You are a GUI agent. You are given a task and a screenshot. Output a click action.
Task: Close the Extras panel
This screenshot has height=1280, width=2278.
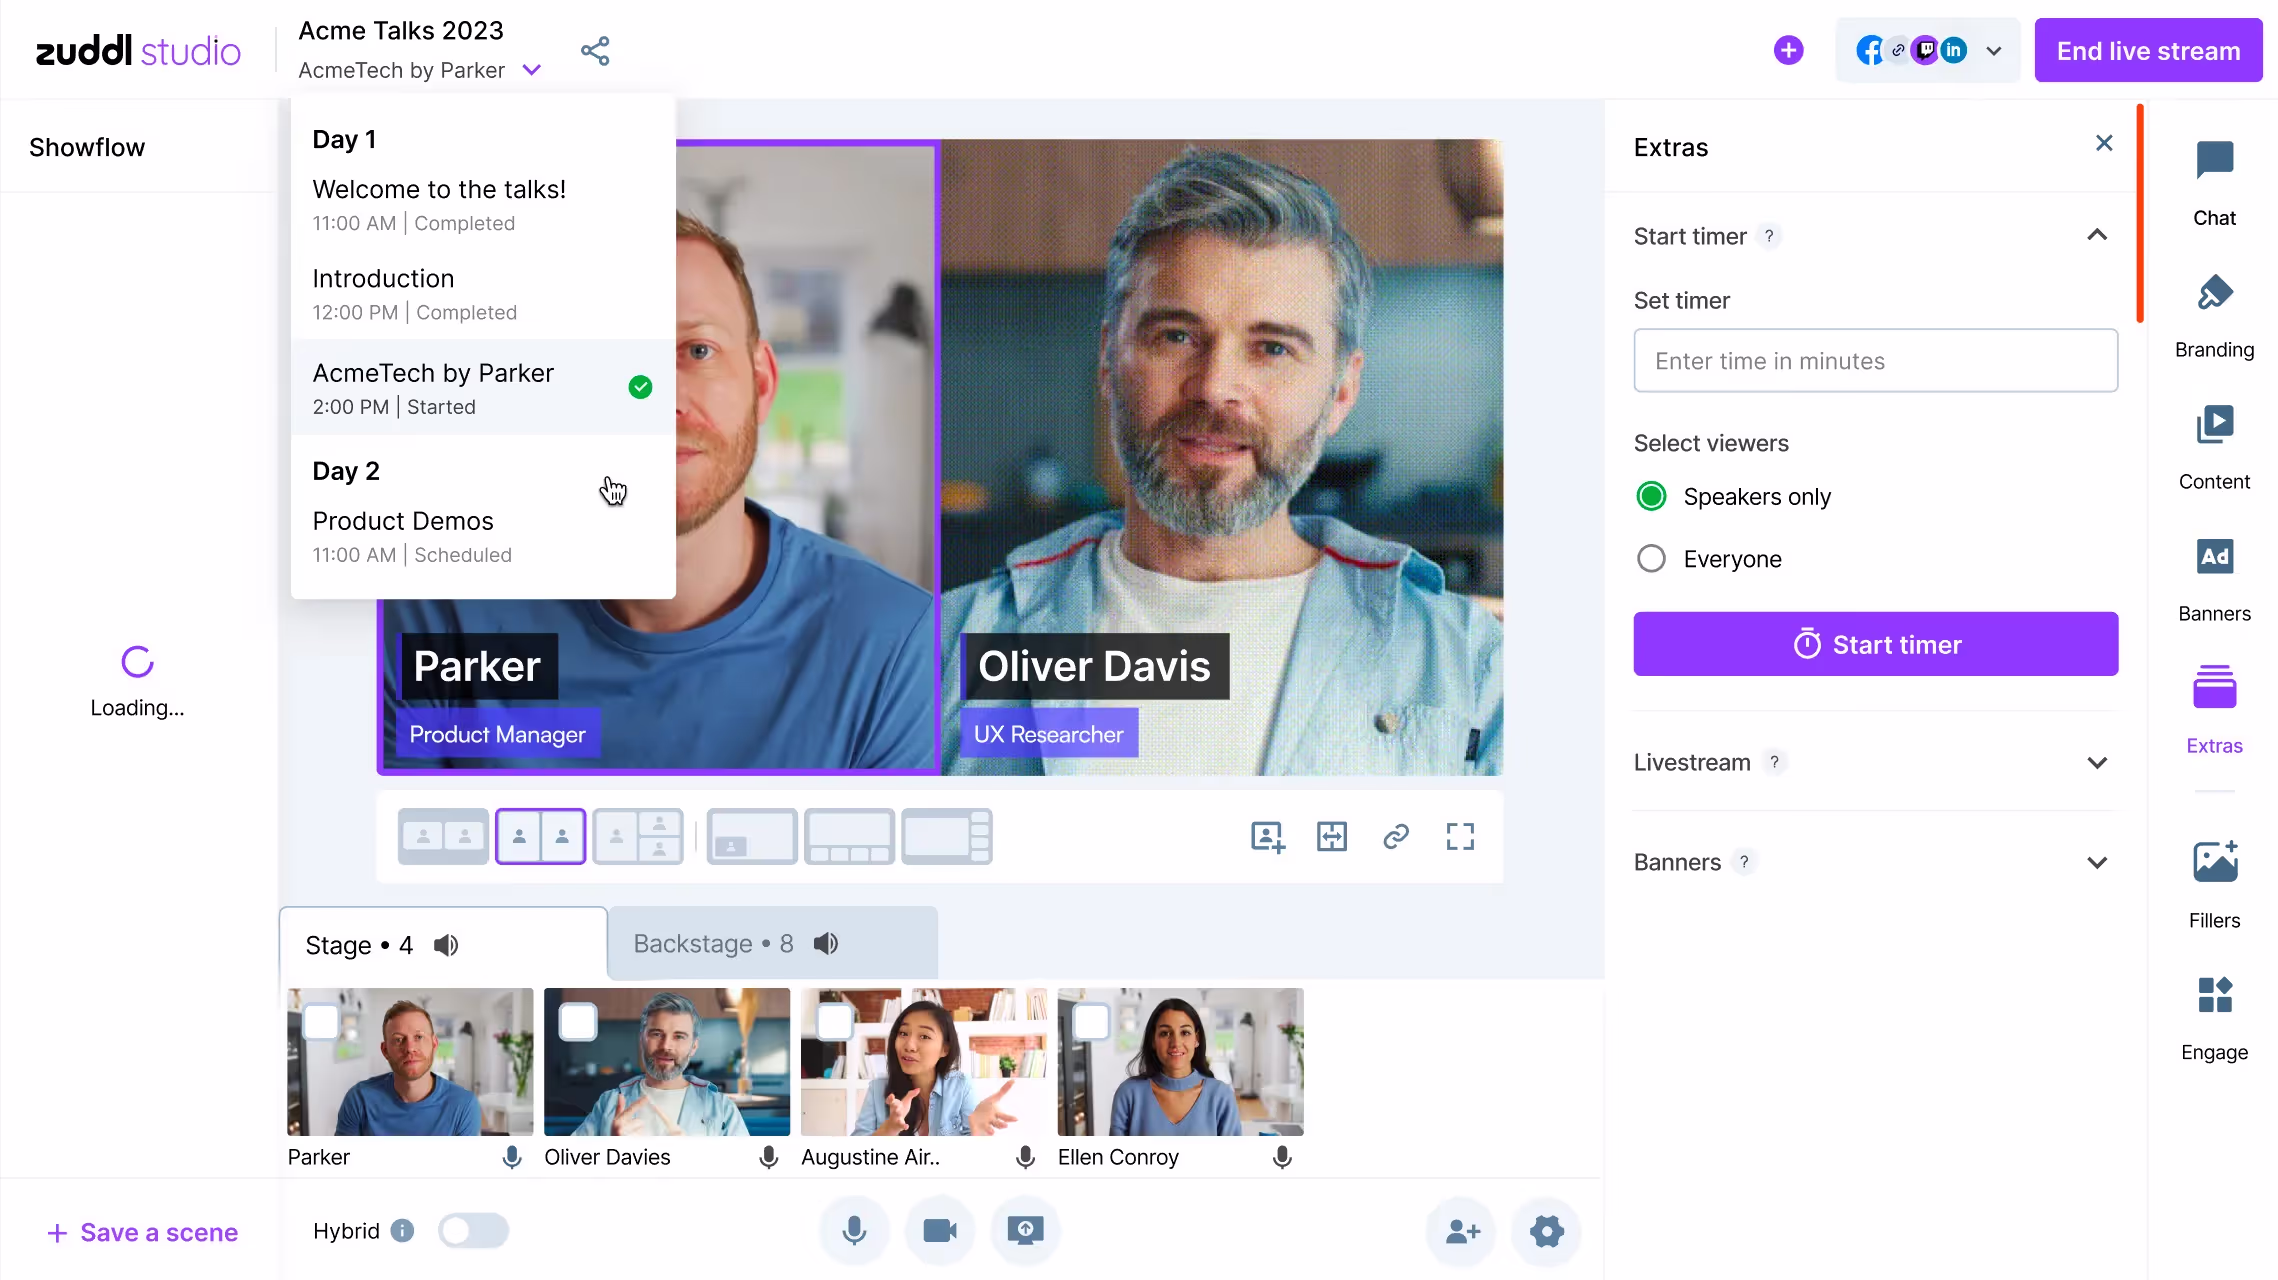[x=2104, y=143]
